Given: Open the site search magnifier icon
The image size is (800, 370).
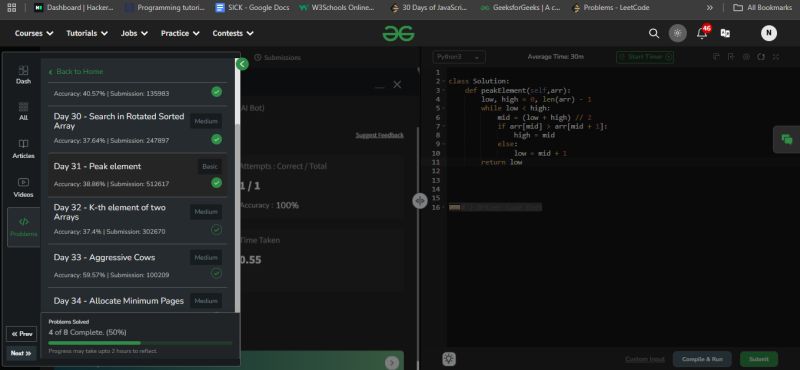Looking at the screenshot, I should click(654, 33).
